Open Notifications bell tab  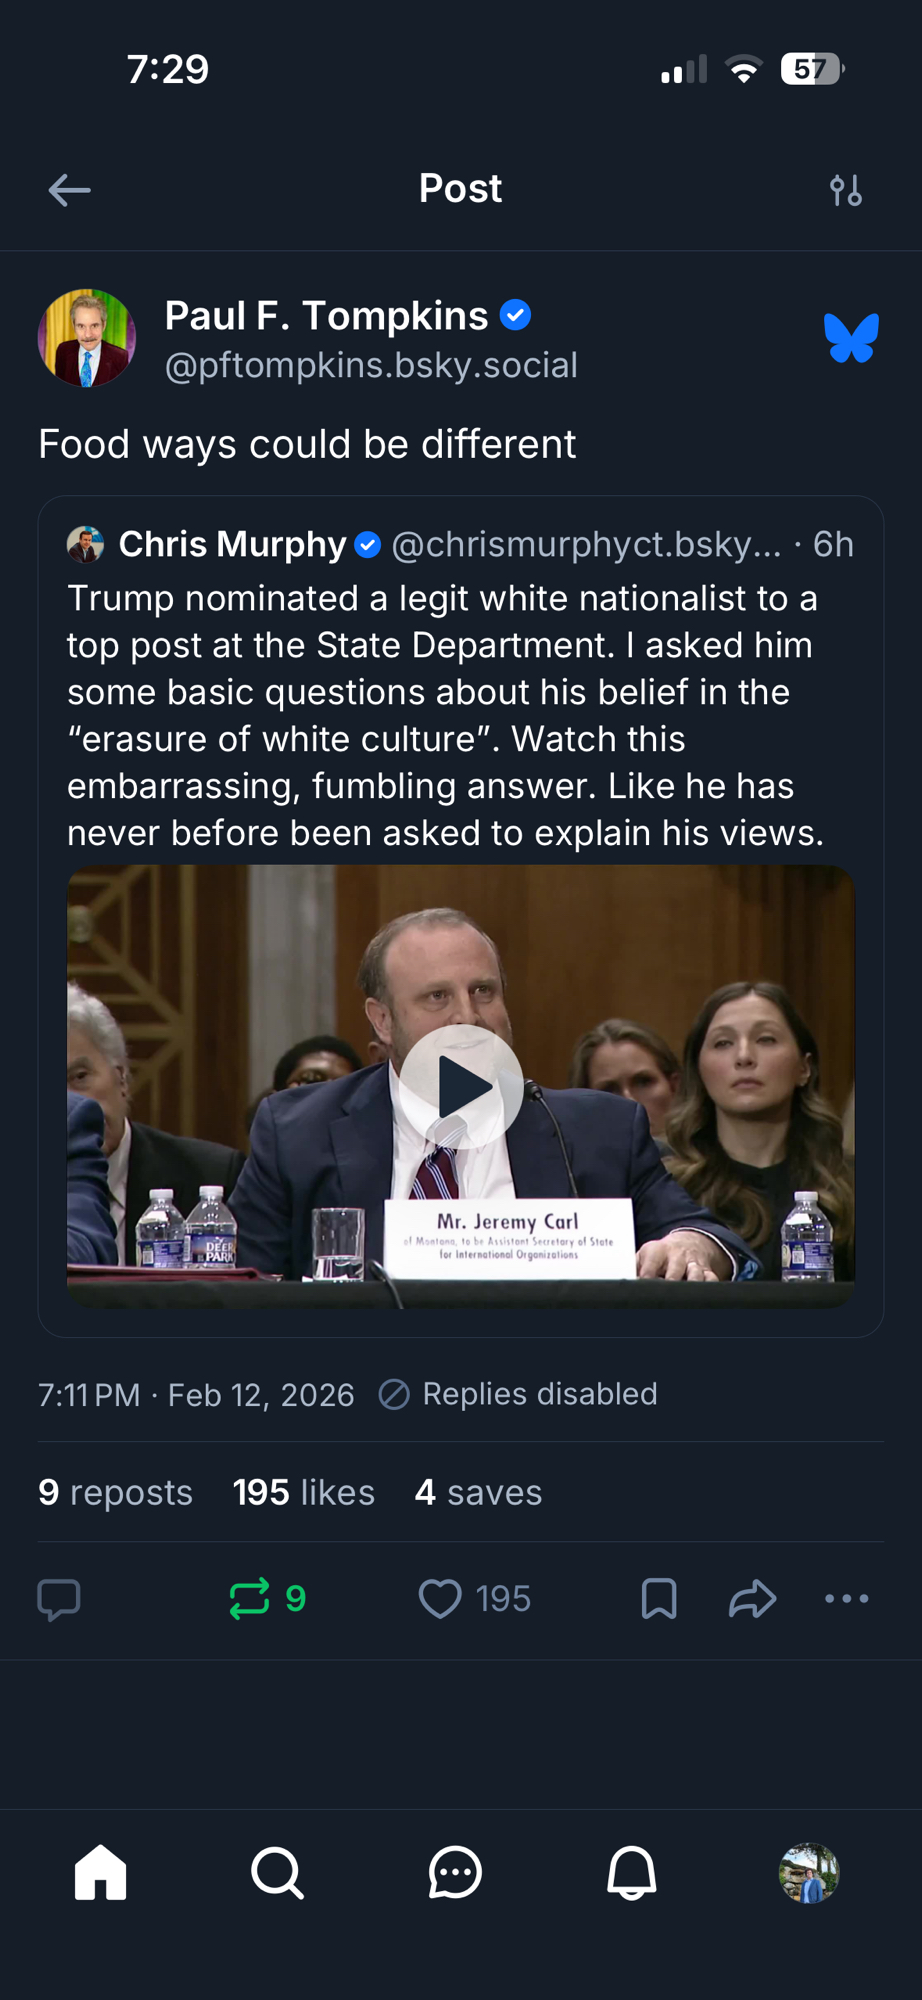coord(632,1873)
